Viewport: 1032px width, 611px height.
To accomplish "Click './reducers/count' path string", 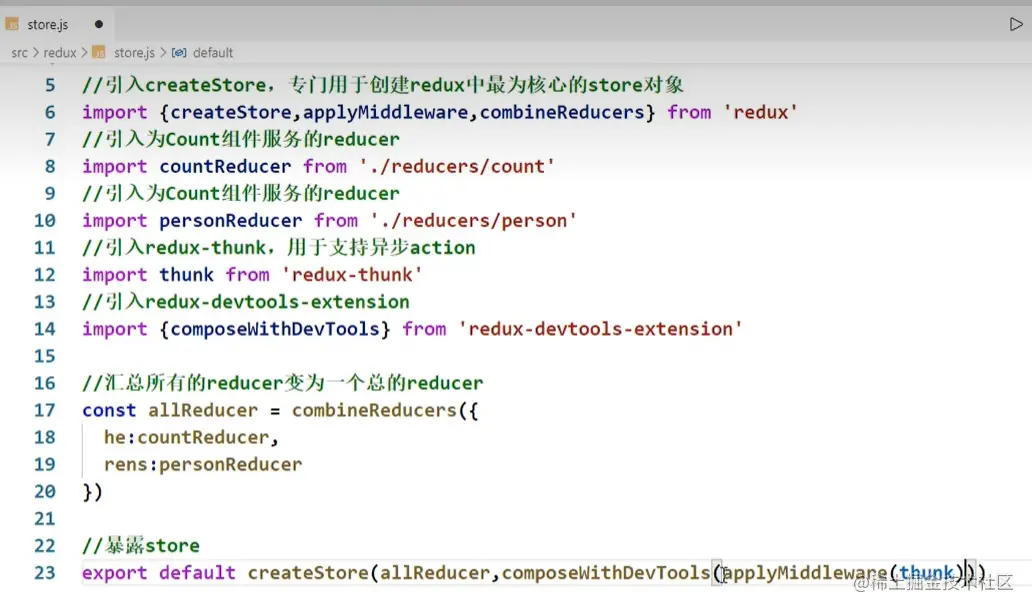I will 457,167.
